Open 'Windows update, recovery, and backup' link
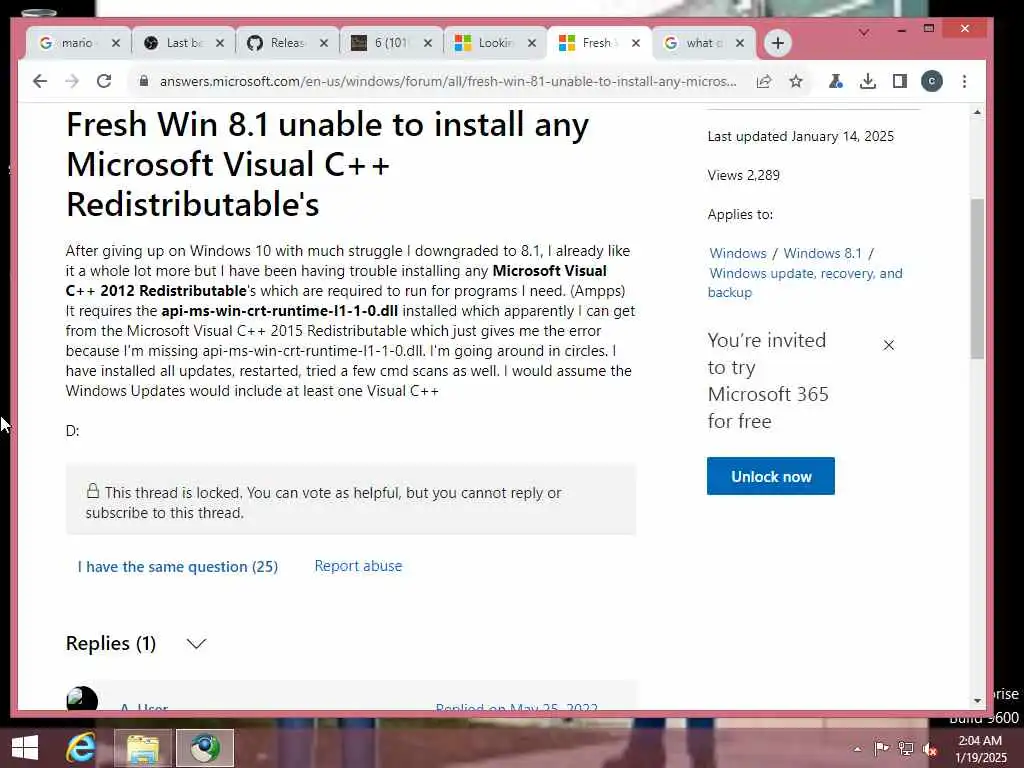 click(805, 283)
